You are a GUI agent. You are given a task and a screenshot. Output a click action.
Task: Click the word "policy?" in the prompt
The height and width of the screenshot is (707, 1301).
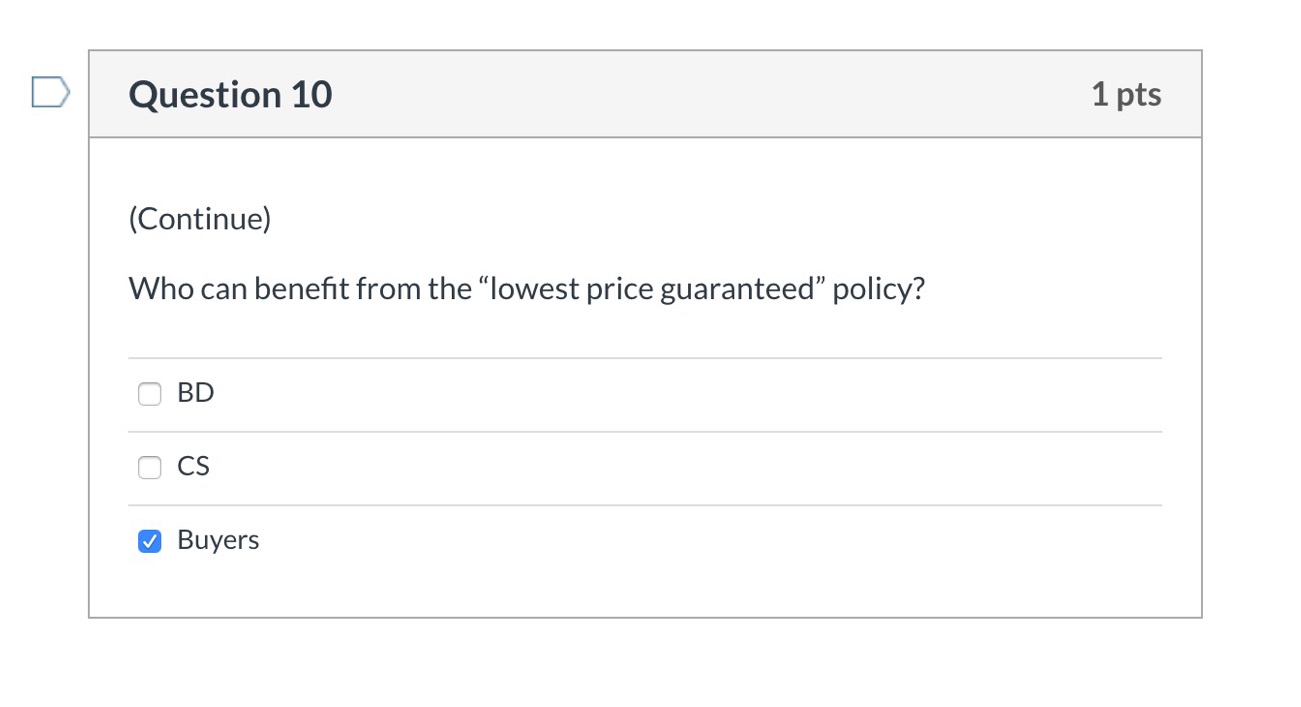(x=879, y=289)
